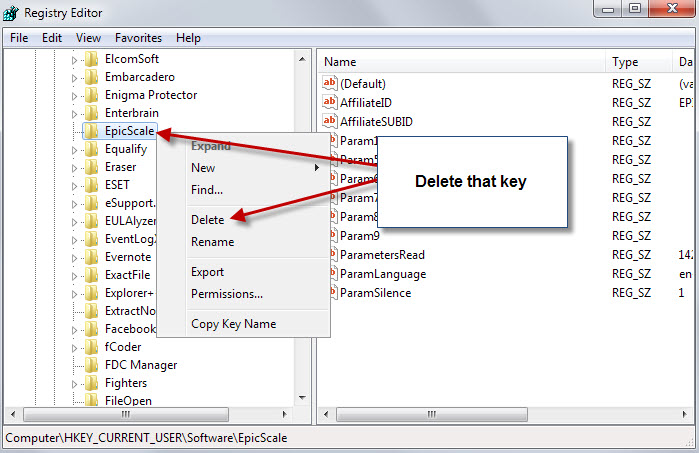
Task: Expand the Equalify key
Action: click(x=74, y=150)
